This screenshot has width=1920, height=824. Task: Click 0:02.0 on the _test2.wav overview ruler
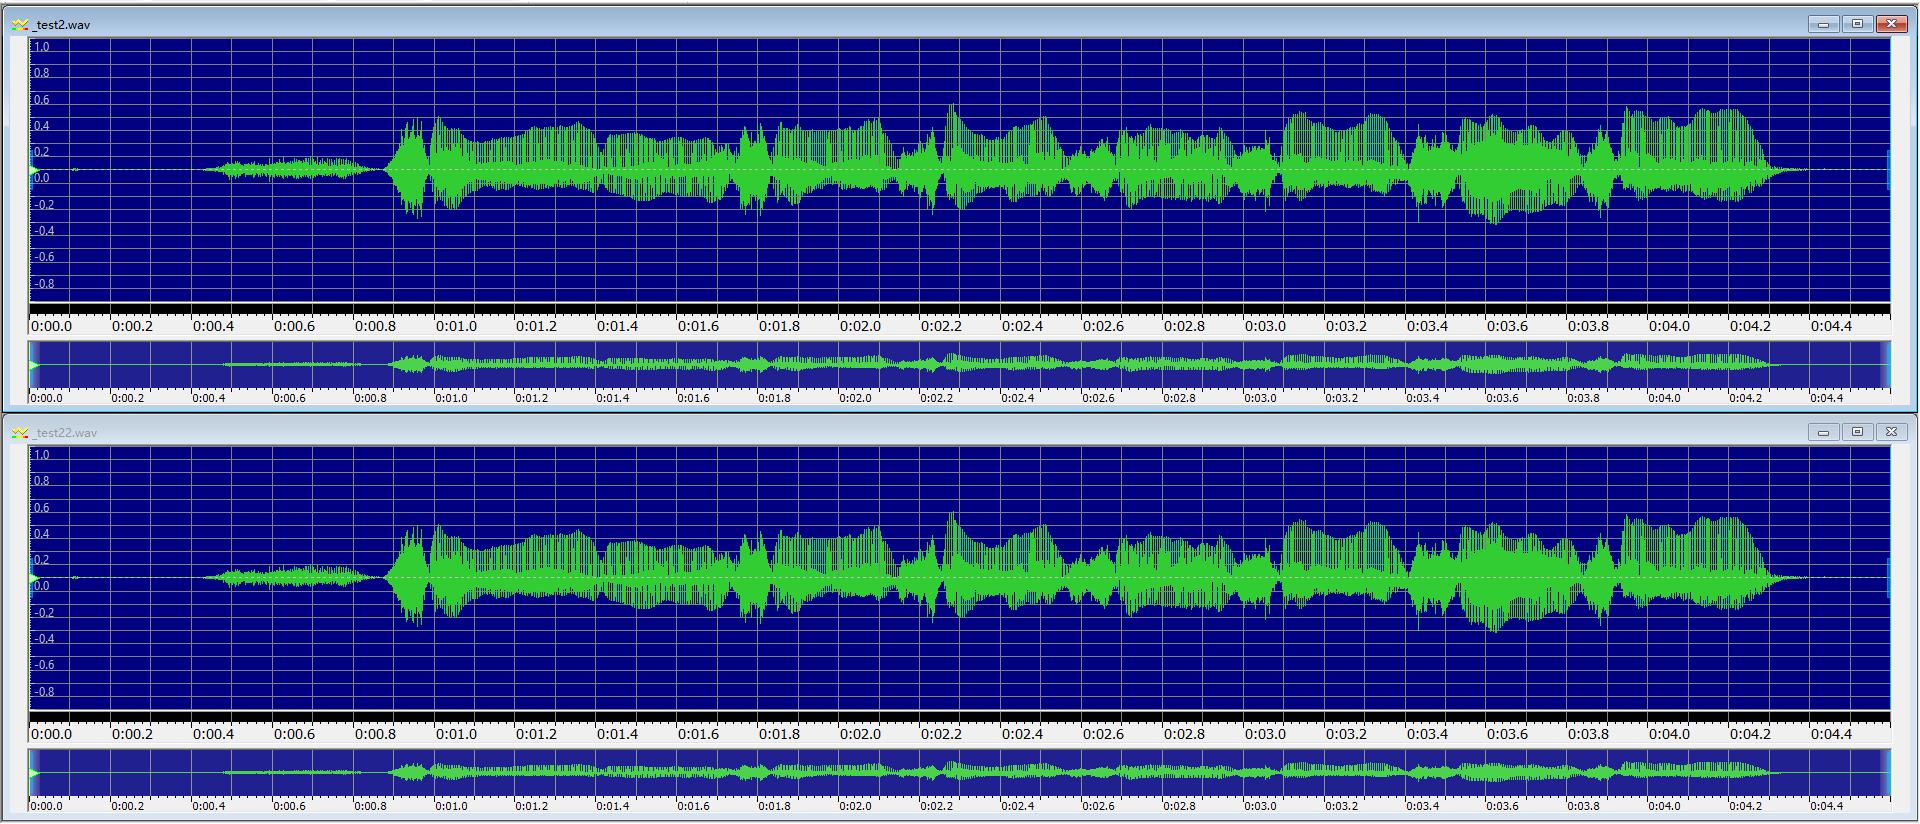(855, 398)
